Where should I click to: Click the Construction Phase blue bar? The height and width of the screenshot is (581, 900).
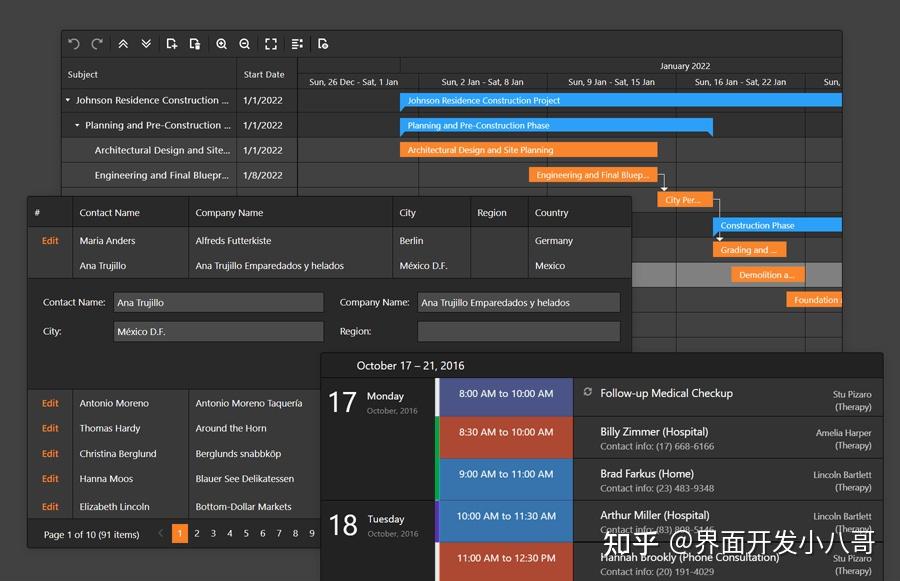(x=777, y=225)
